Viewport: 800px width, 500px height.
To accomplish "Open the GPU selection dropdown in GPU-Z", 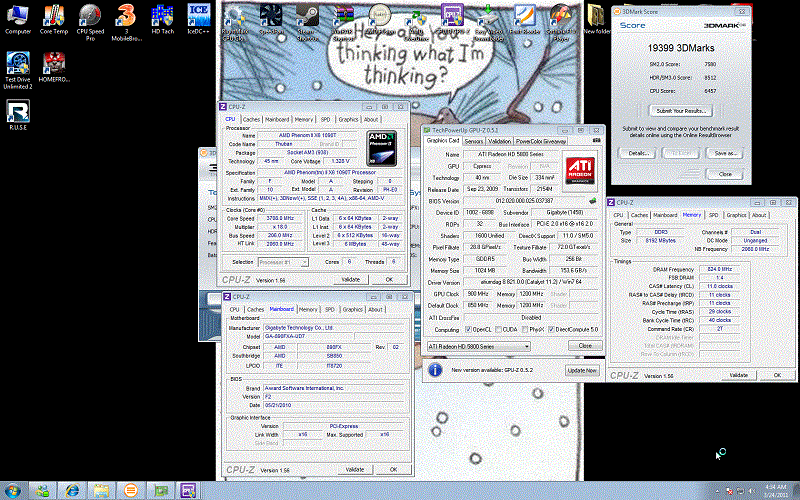I will [479, 346].
